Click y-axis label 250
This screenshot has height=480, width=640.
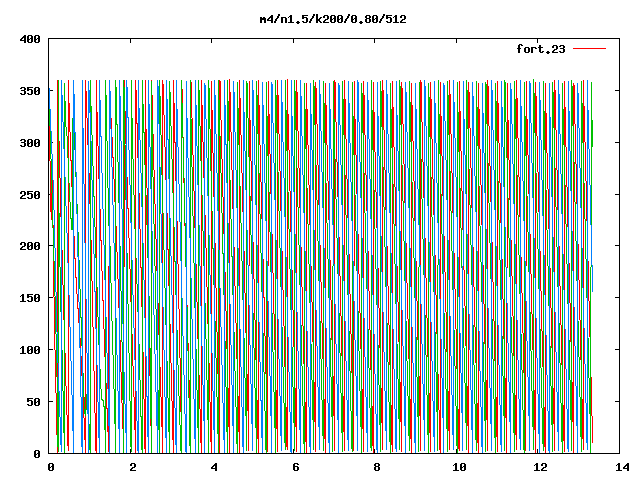point(30,195)
